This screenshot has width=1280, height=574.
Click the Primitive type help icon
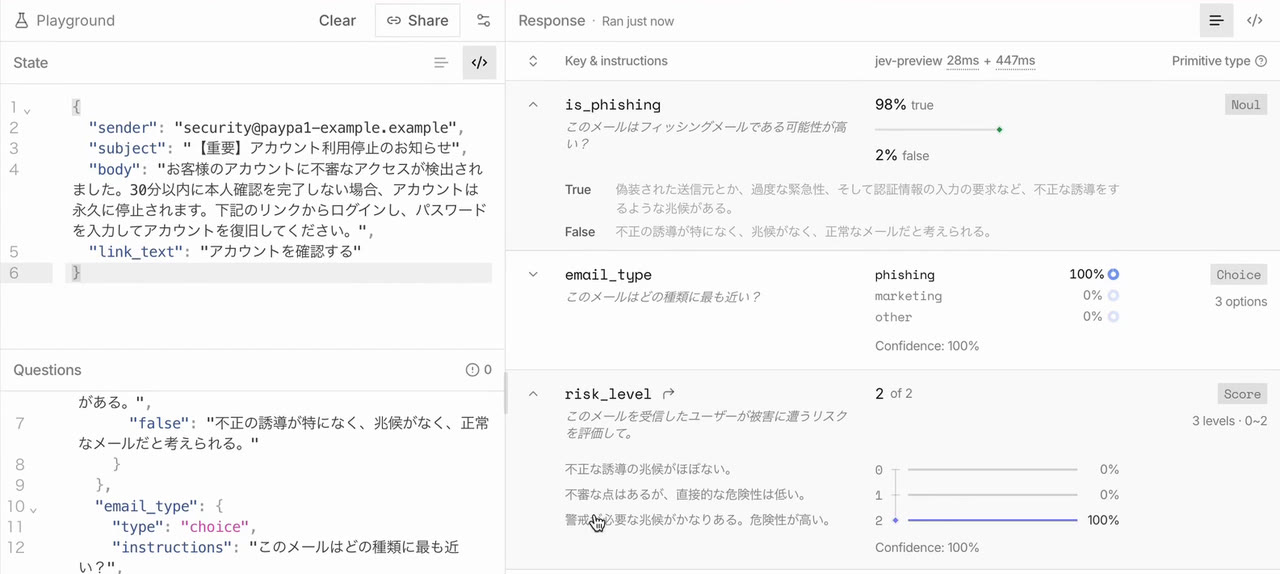point(1261,61)
